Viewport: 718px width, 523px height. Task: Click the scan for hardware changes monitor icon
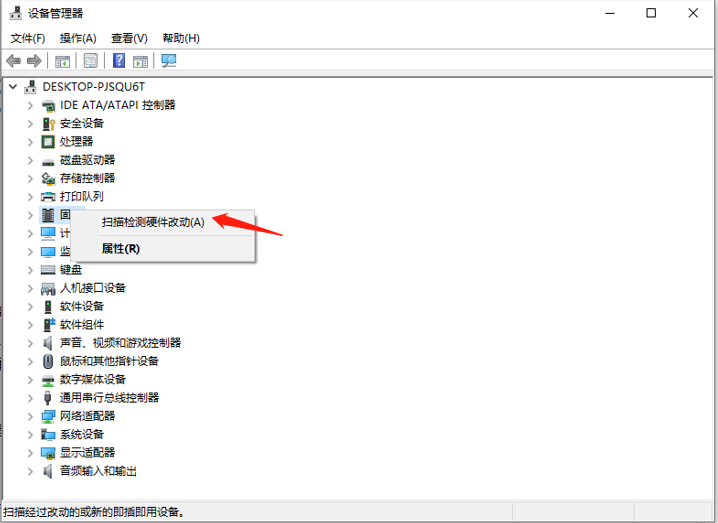(x=169, y=61)
